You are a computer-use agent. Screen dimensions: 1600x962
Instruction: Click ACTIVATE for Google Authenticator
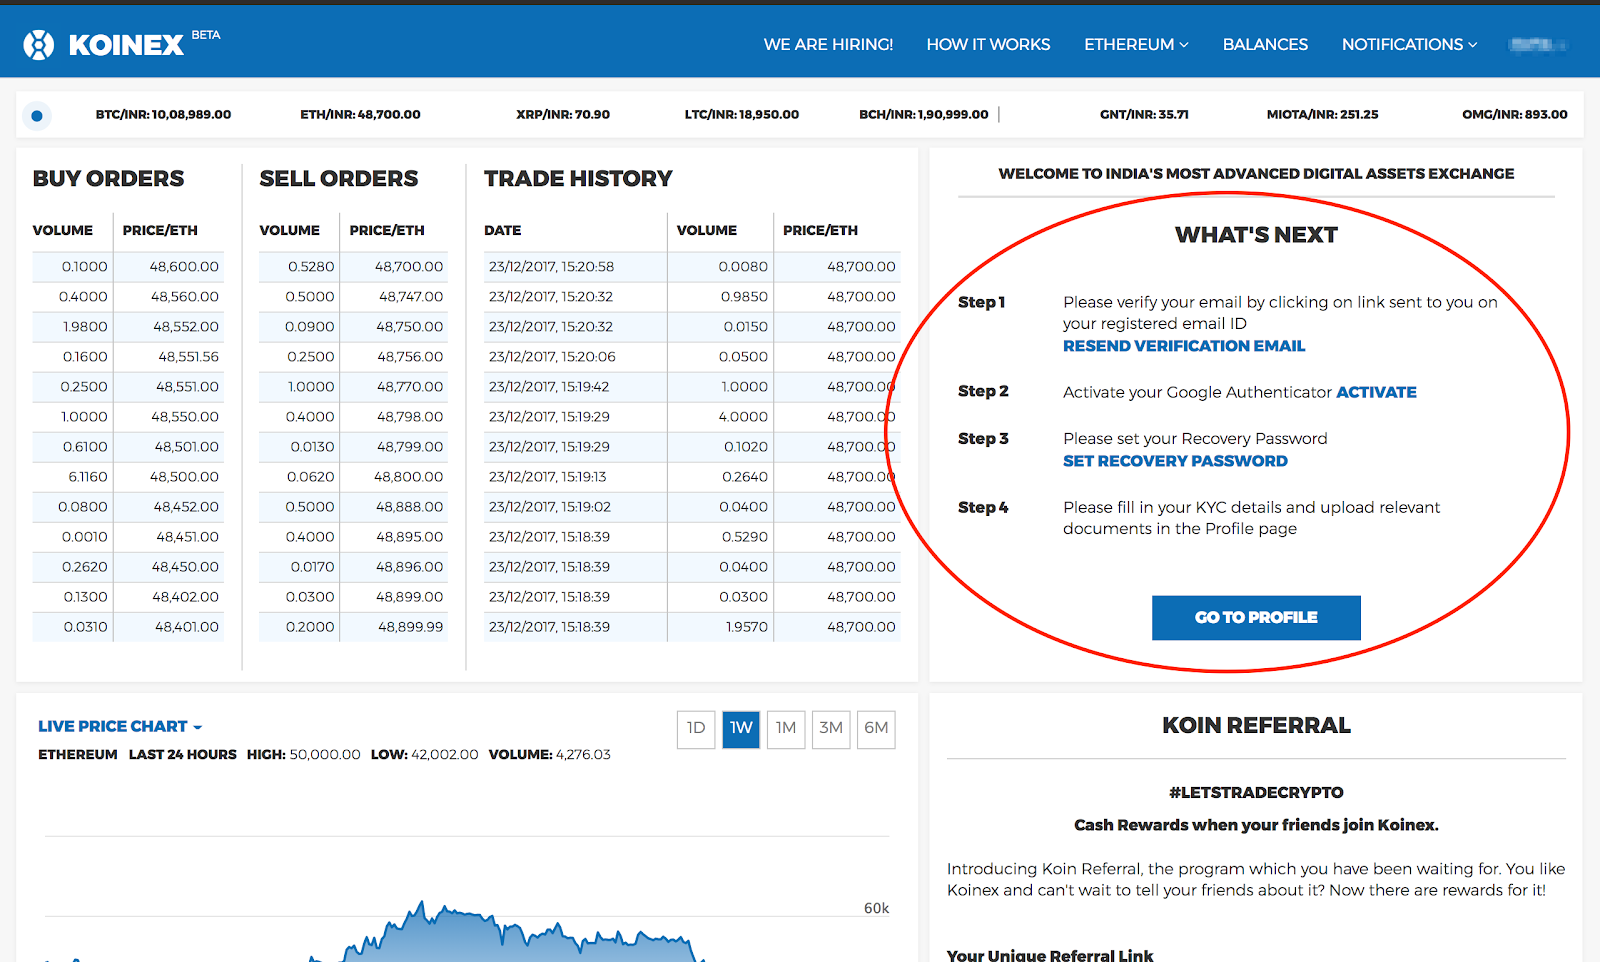(1376, 392)
